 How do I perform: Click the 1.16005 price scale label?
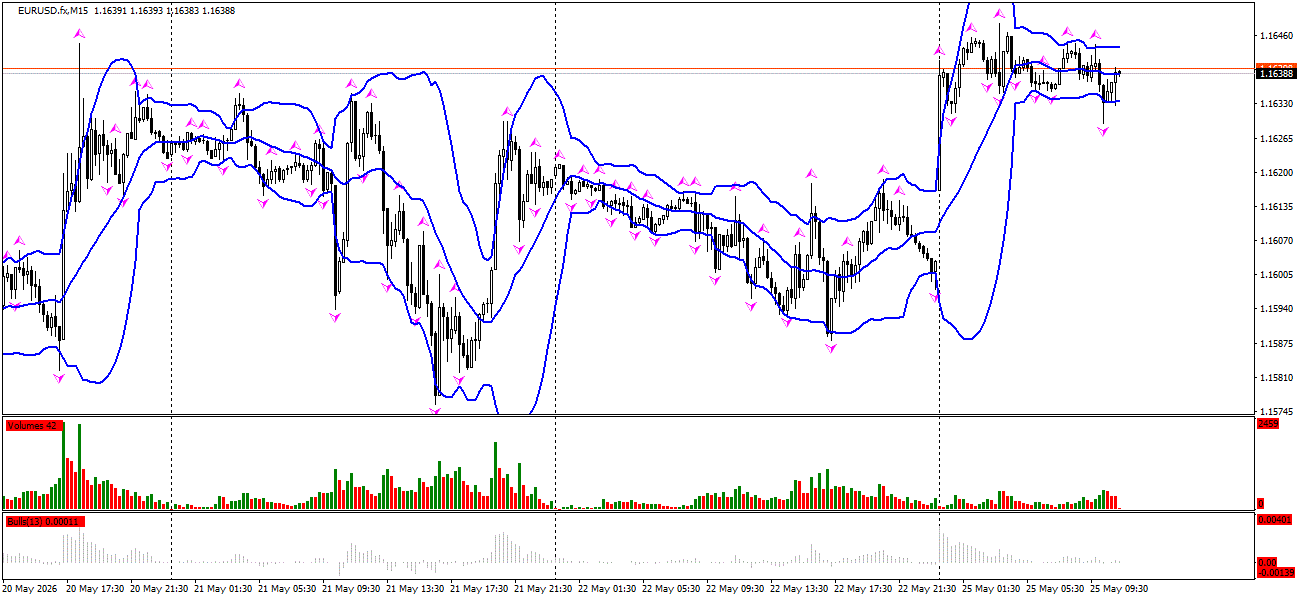(x=1275, y=275)
